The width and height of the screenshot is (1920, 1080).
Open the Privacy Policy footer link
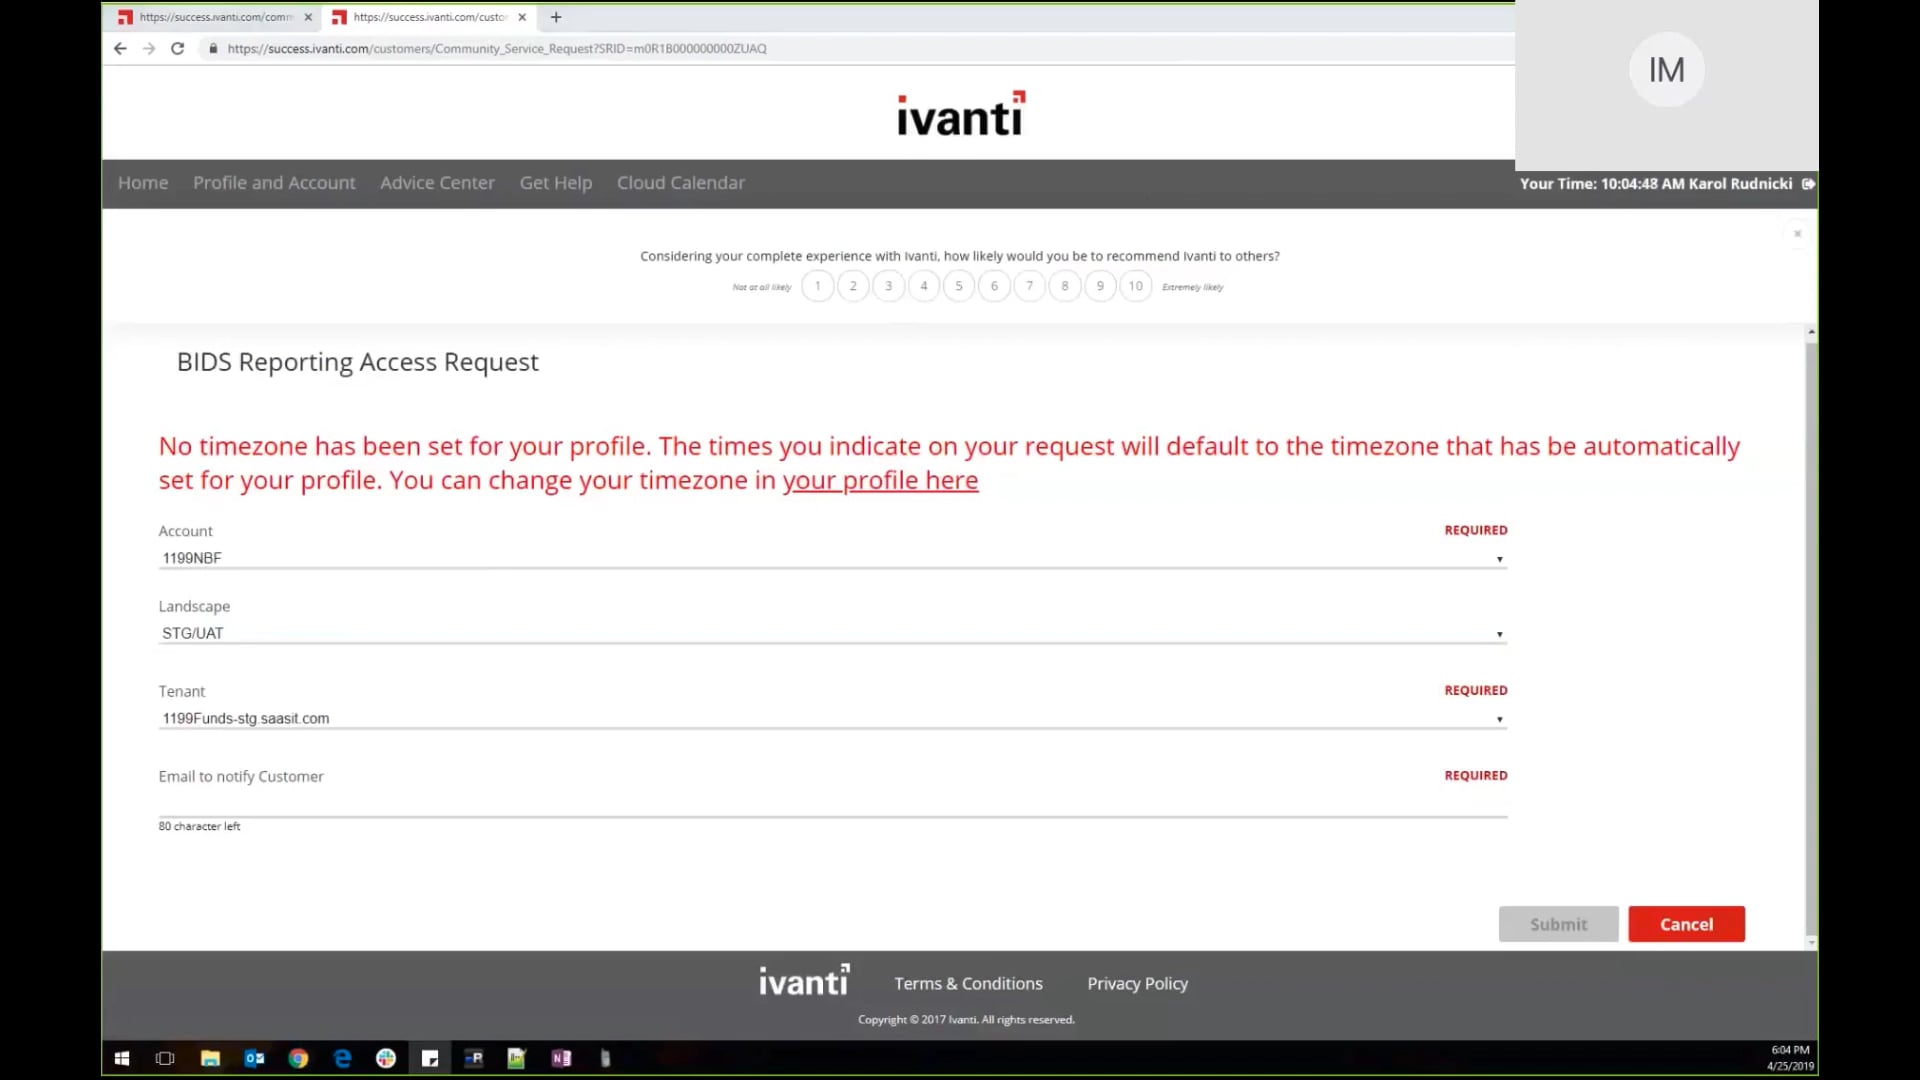(x=1137, y=984)
